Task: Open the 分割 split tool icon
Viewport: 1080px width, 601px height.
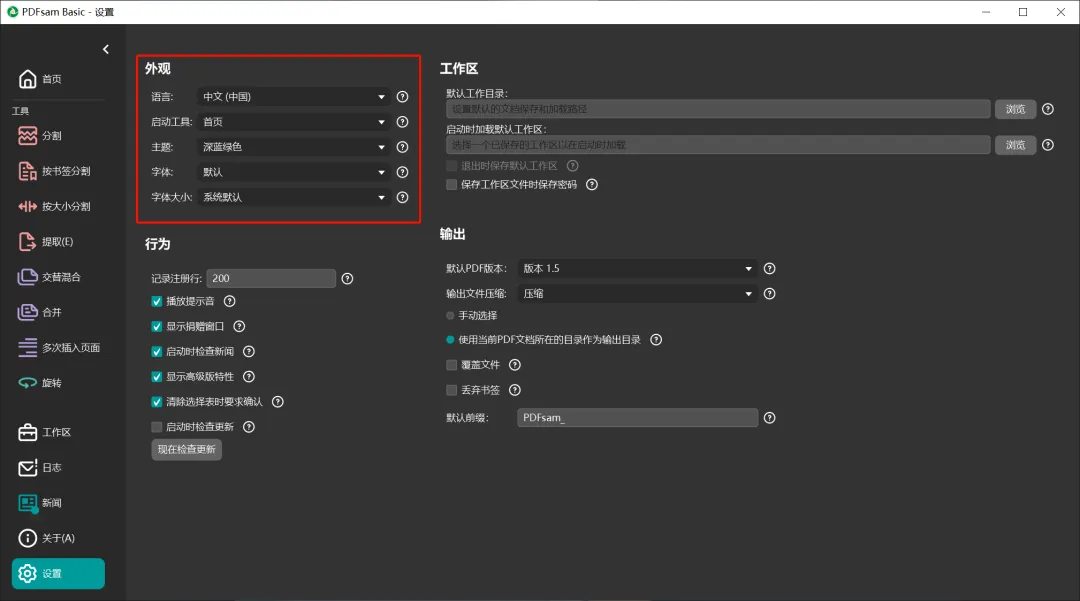Action: 28,136
